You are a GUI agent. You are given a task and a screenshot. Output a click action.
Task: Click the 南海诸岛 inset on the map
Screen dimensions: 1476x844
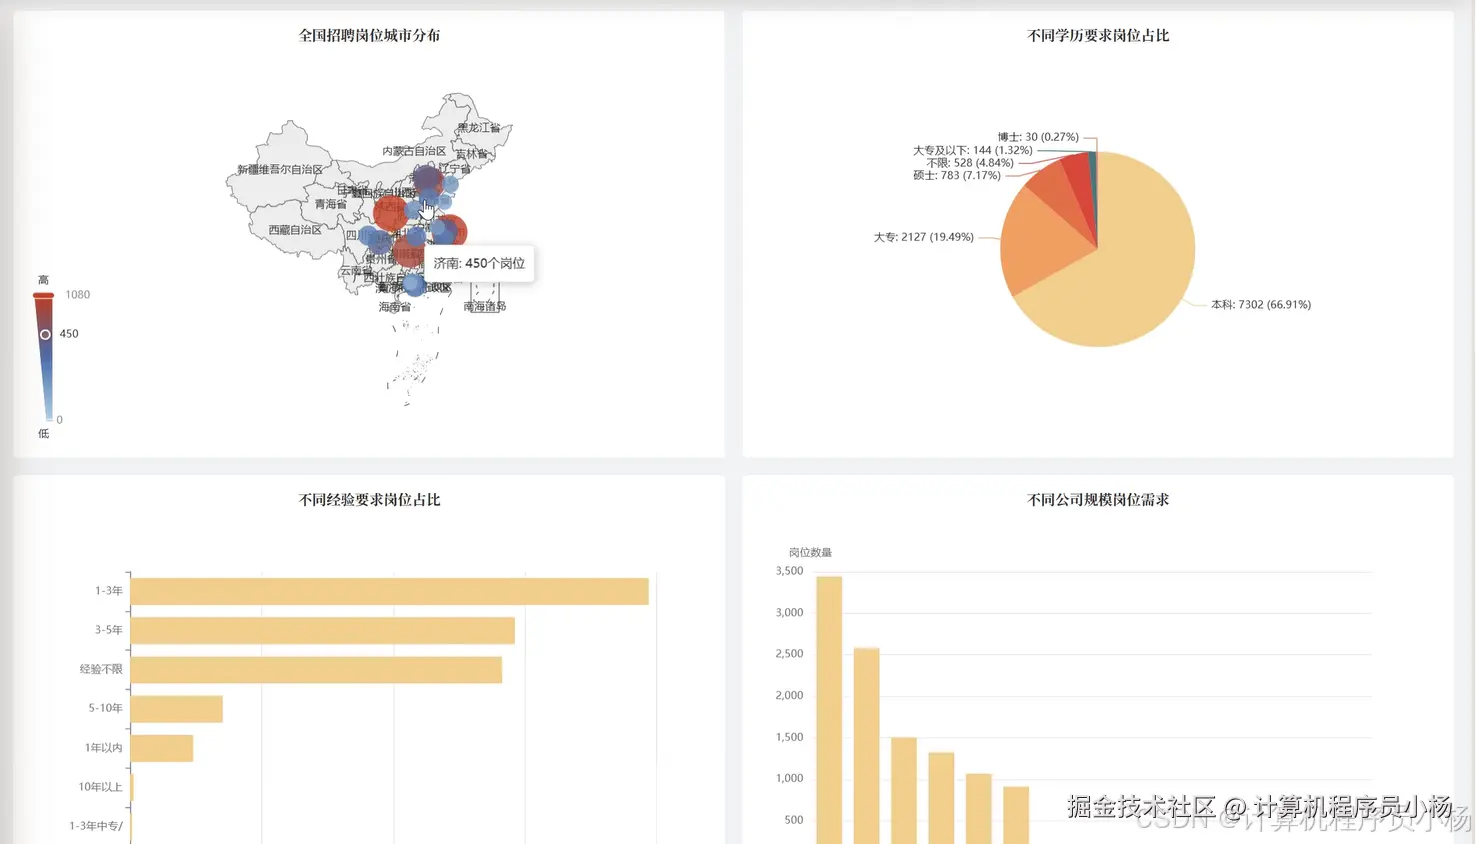[x=485, y=296]
